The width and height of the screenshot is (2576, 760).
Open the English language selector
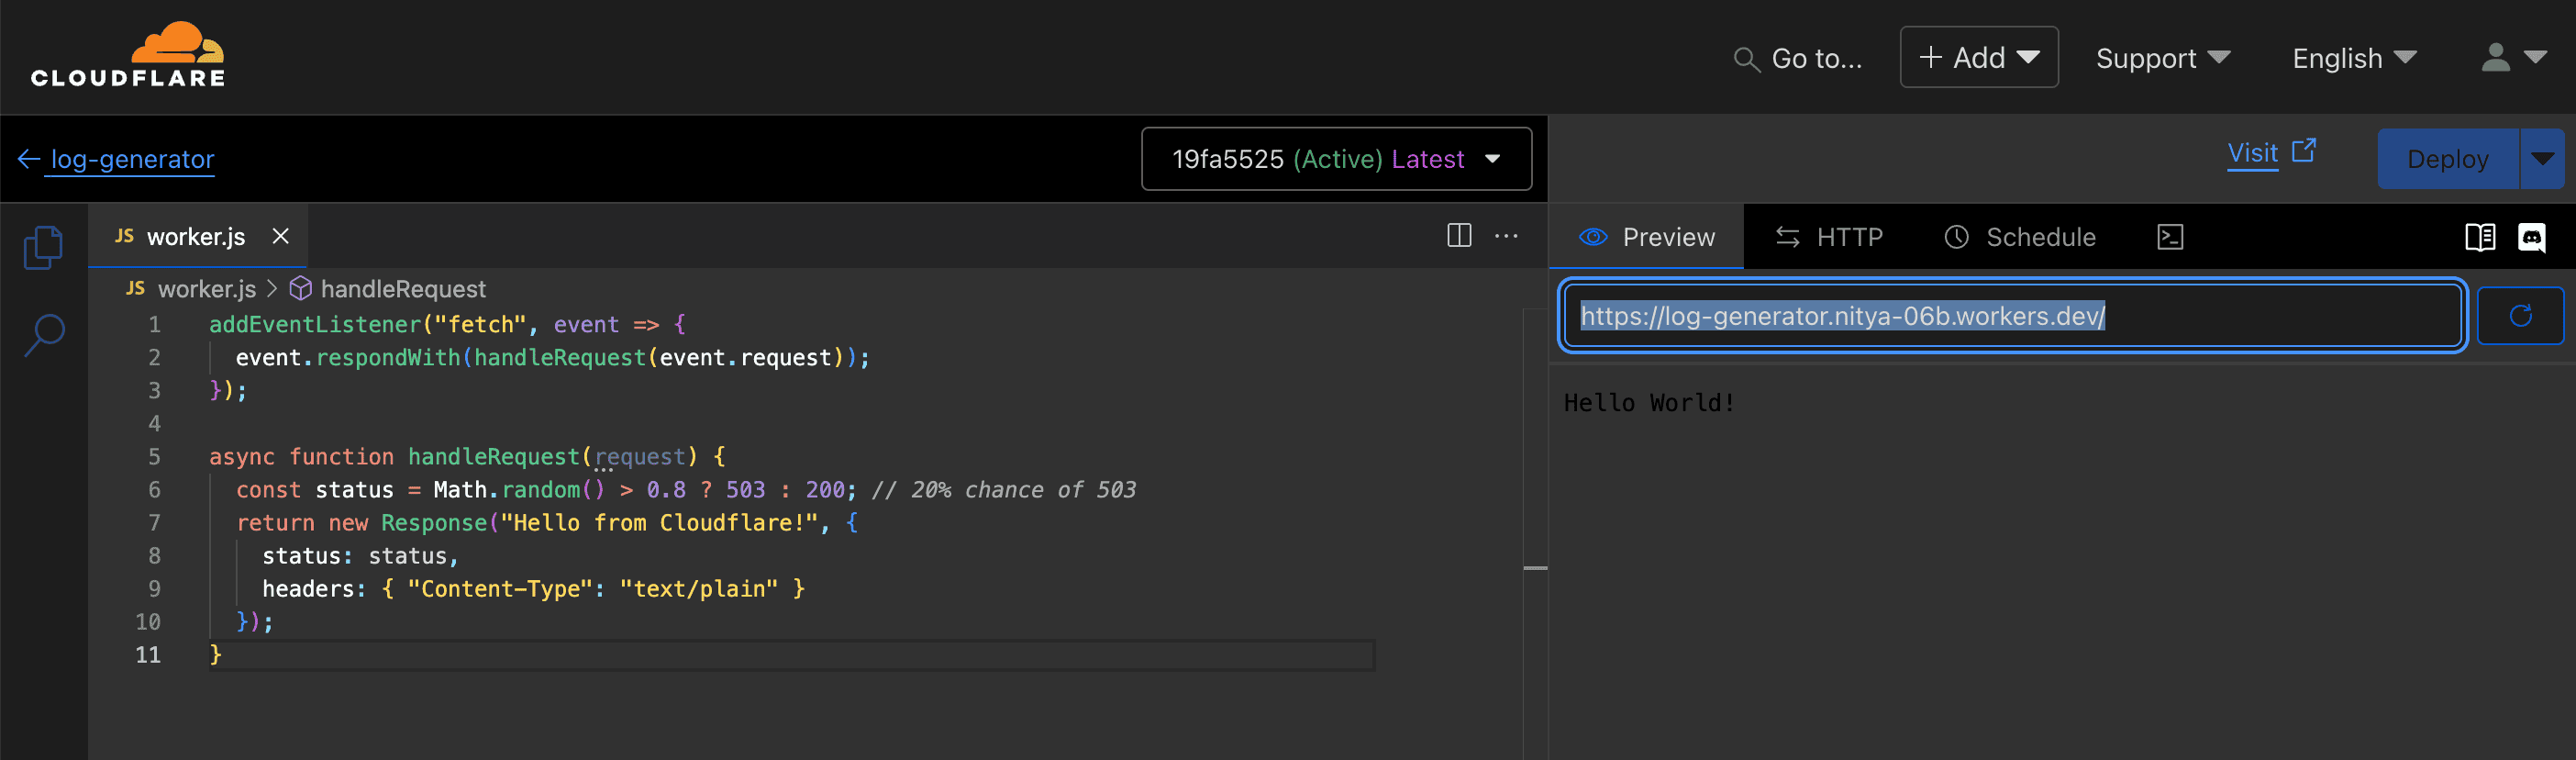(2354, 58)
